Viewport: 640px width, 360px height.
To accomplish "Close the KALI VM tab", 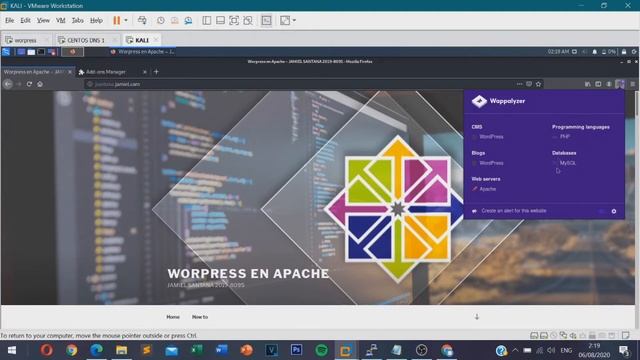I will [156, 40].
